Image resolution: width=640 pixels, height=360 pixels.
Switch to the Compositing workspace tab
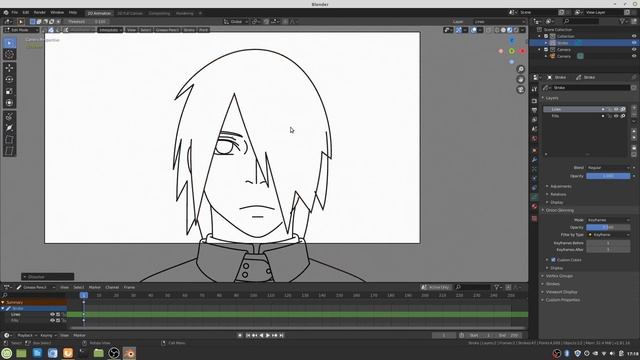tap(159, 13)
